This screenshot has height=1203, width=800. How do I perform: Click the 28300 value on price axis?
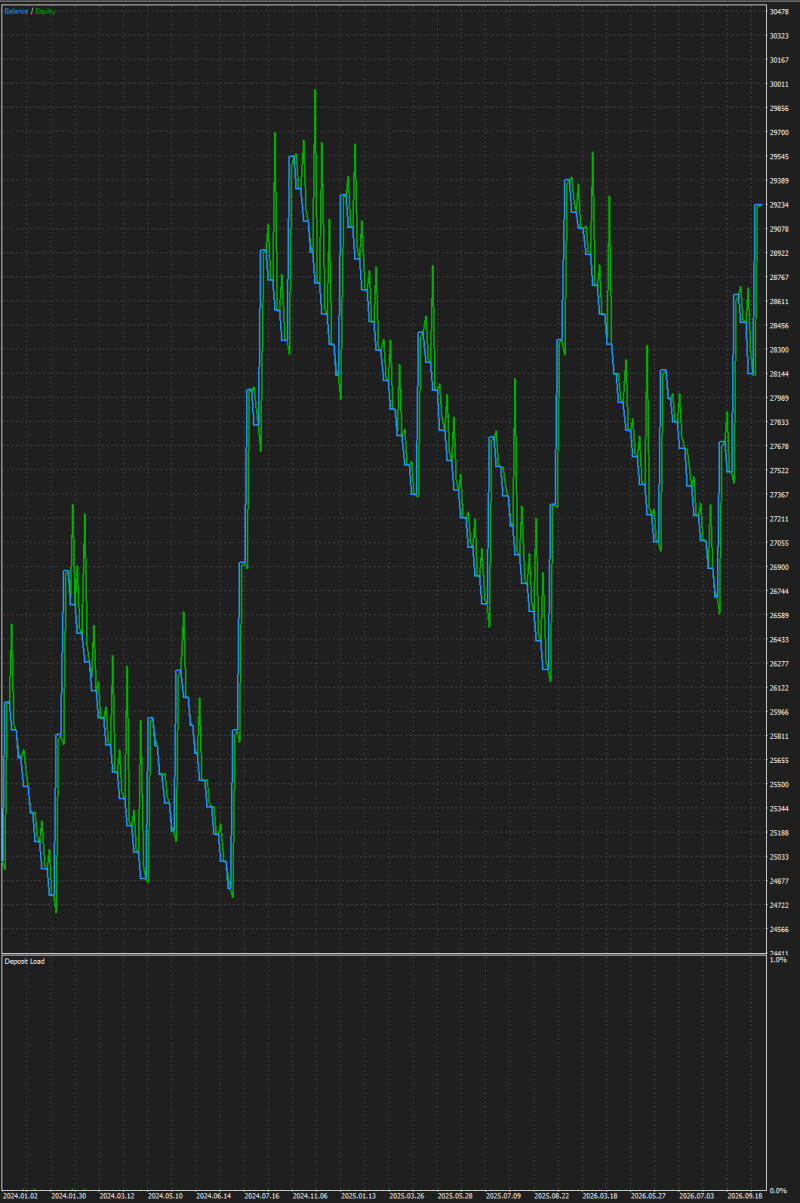780,350
